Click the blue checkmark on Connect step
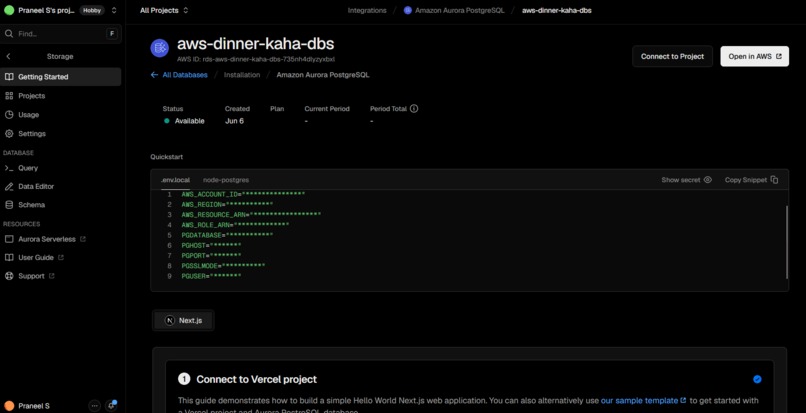The height and width of the screenshot is (413, 806). point(757,379)
